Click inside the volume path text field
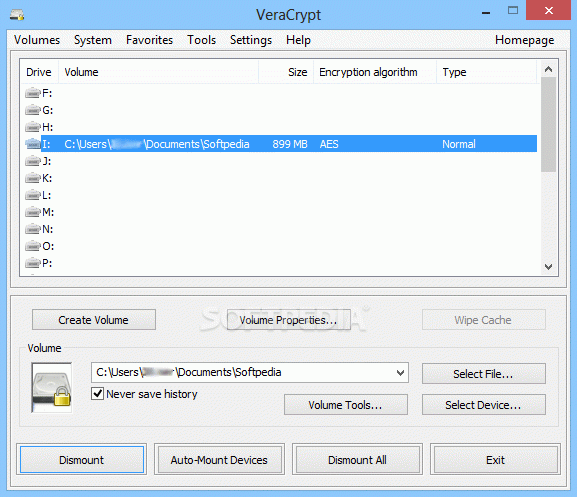This screenshot has width=577, height=497. pyautogui.click(x=243, y=372)
